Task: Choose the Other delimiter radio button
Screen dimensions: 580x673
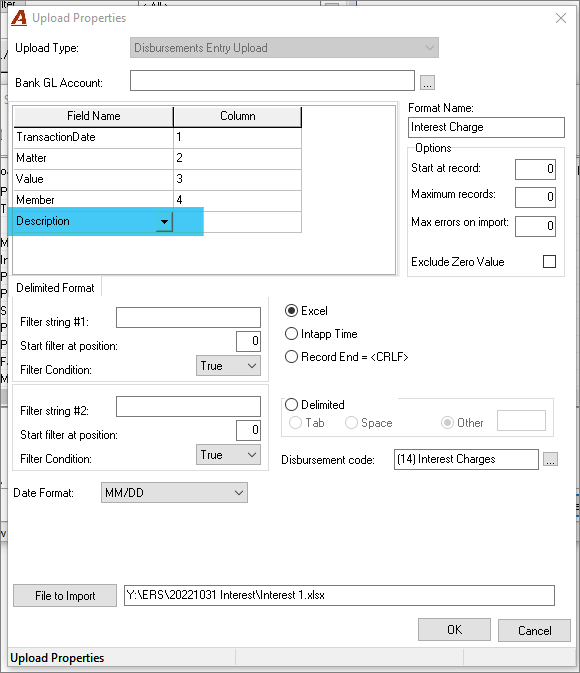Action: (447, 423)
